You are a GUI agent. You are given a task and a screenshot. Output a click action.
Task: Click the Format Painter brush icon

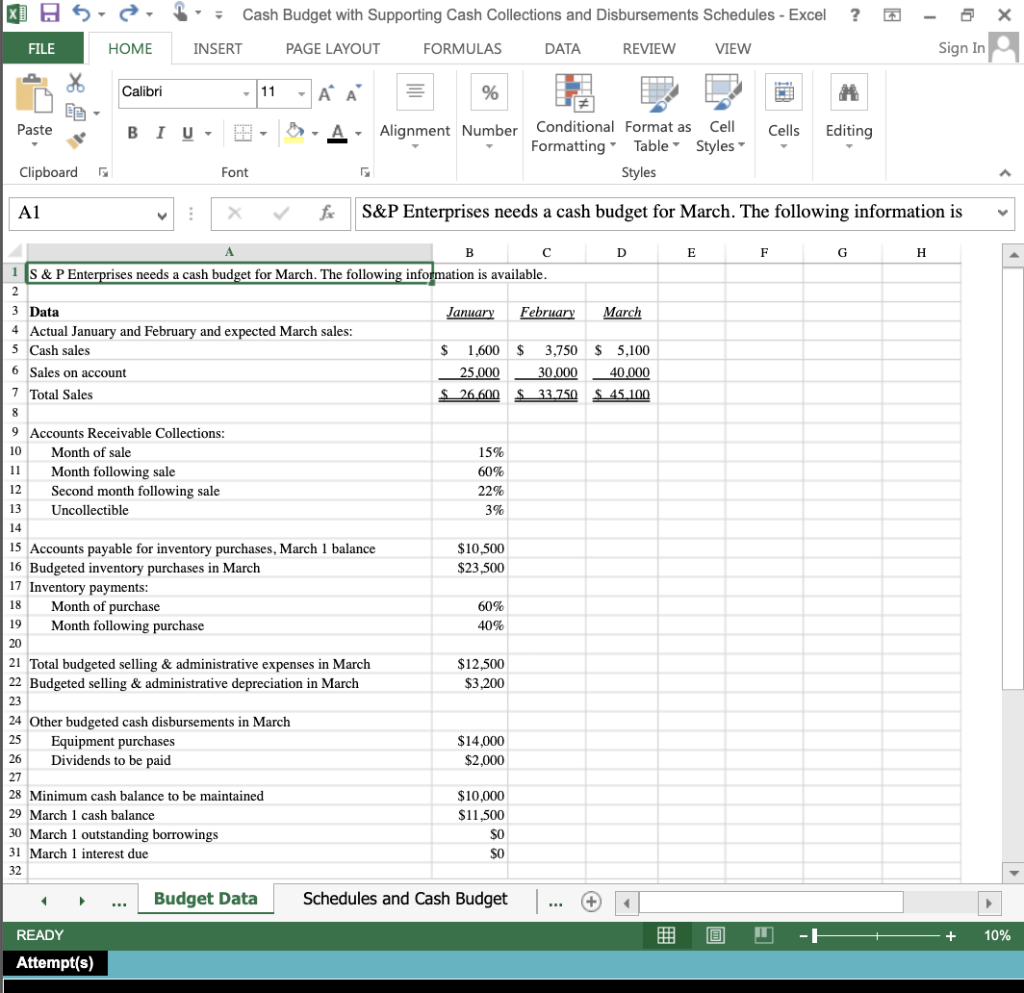click(76, 140)
